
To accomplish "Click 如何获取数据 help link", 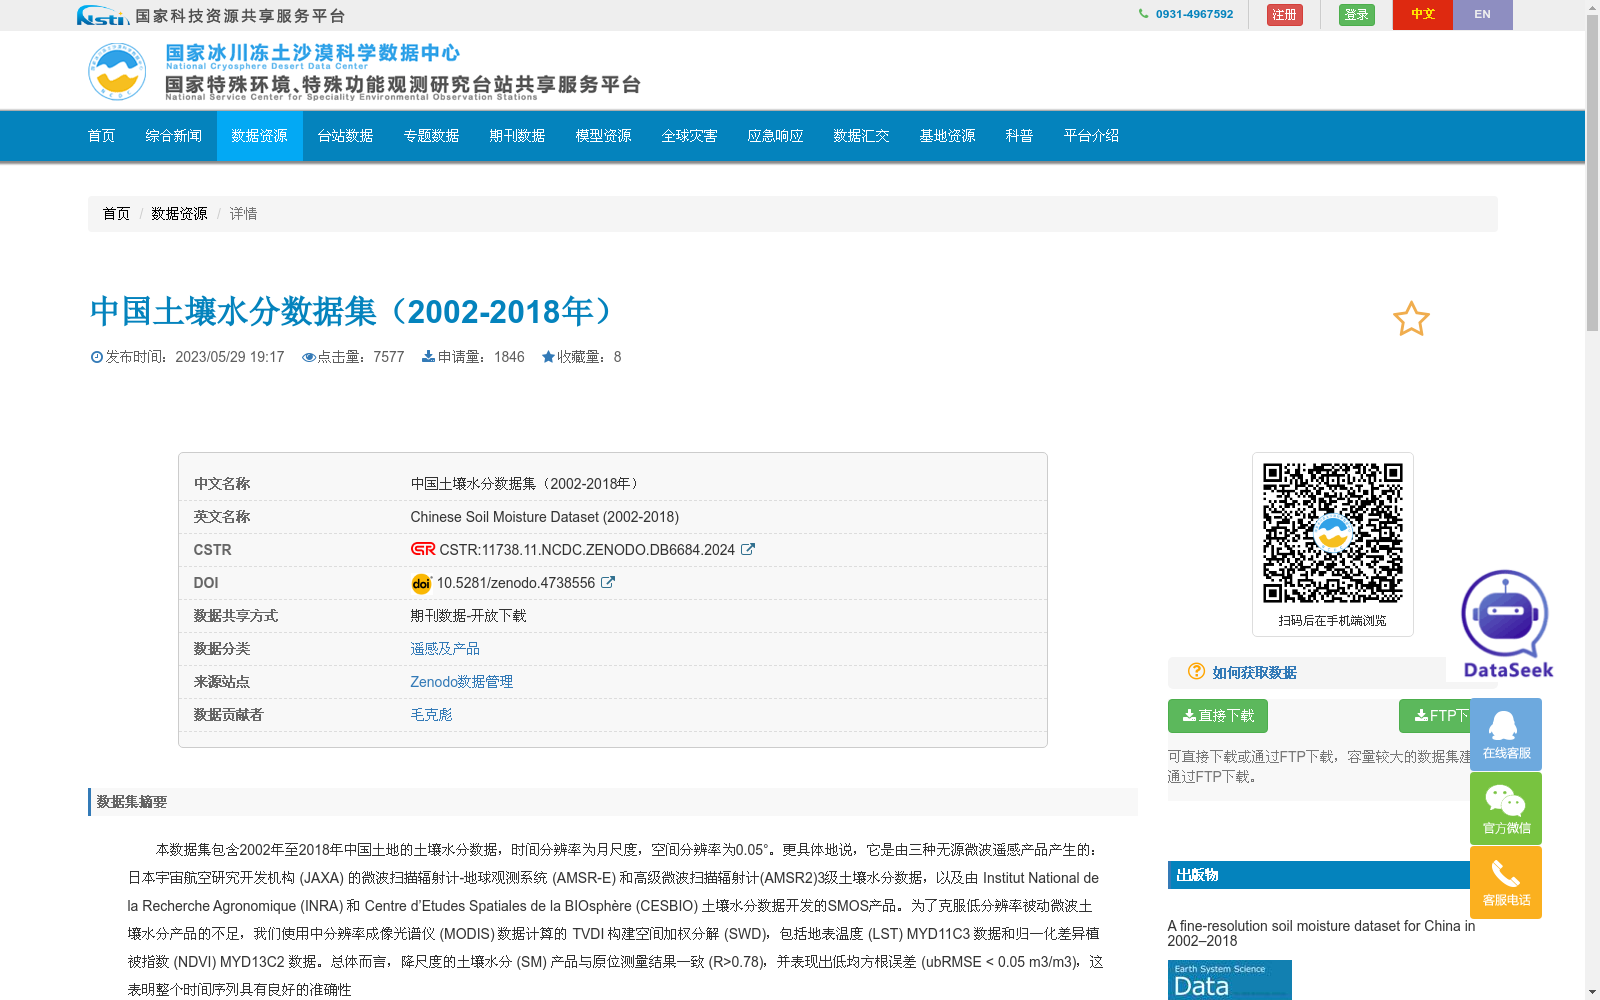I will pos(1254,672).
